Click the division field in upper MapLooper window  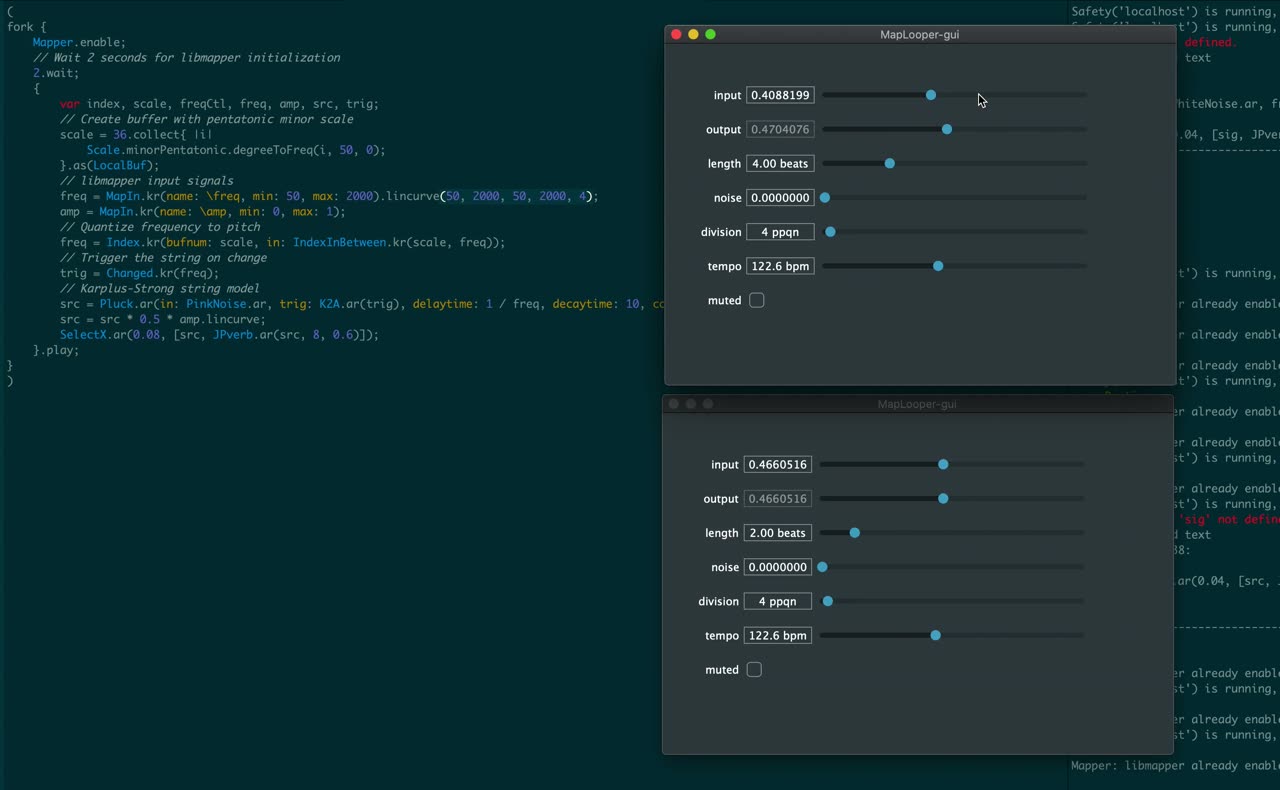780,232
